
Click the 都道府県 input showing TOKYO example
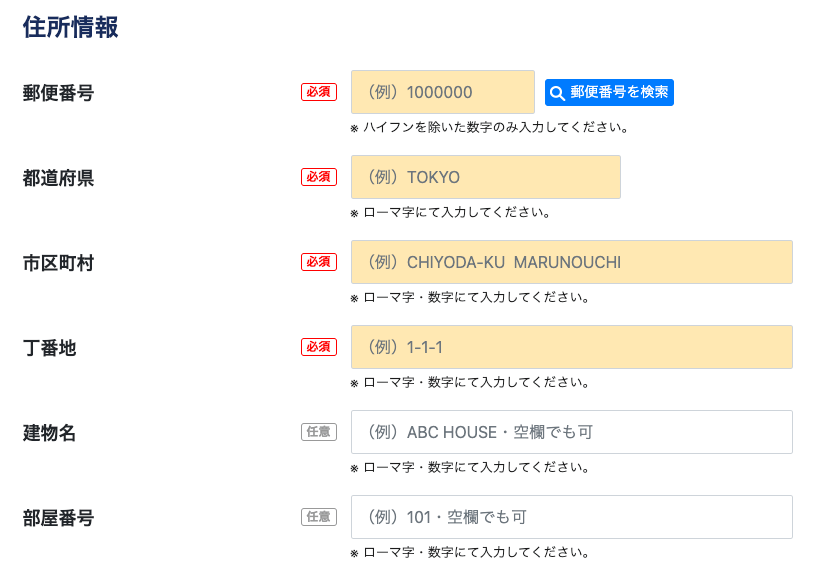[485, 177]
